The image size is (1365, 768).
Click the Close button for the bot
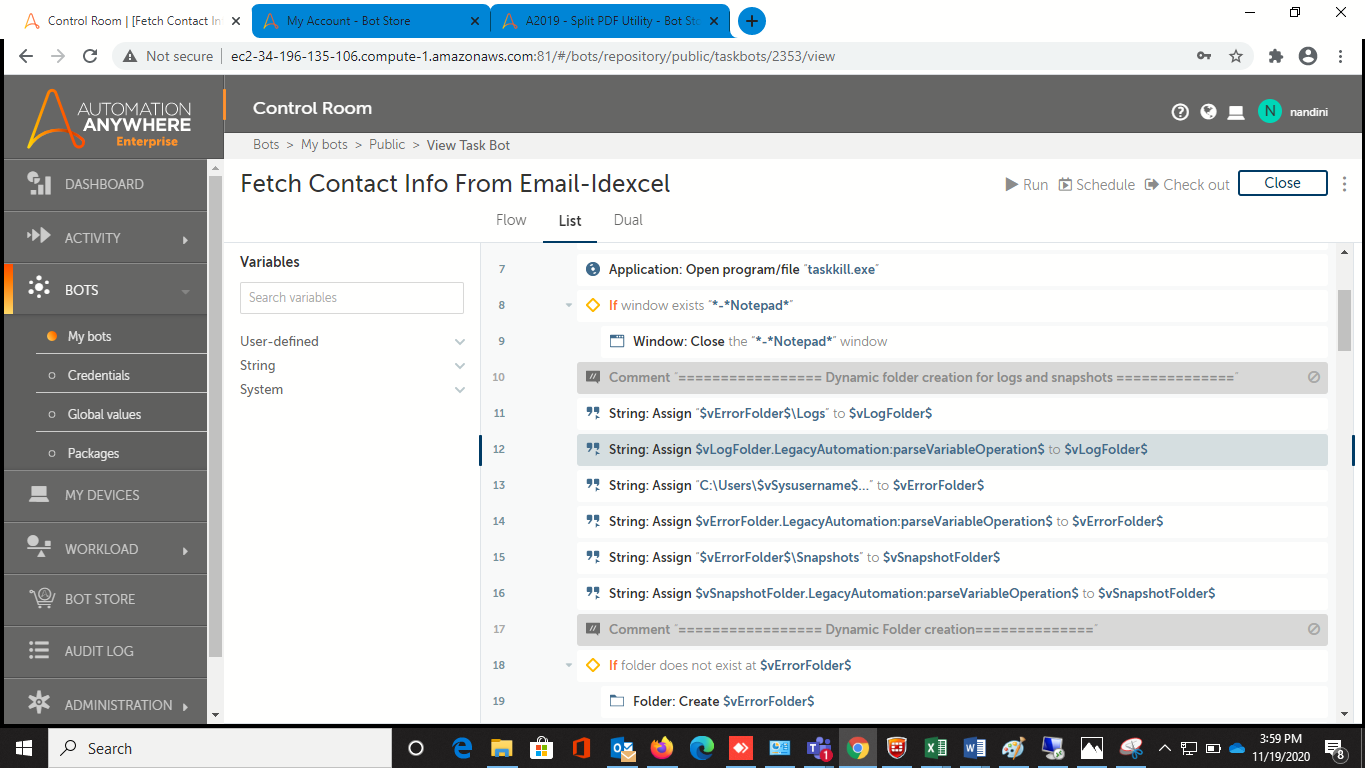click(x=1282, y=183)
